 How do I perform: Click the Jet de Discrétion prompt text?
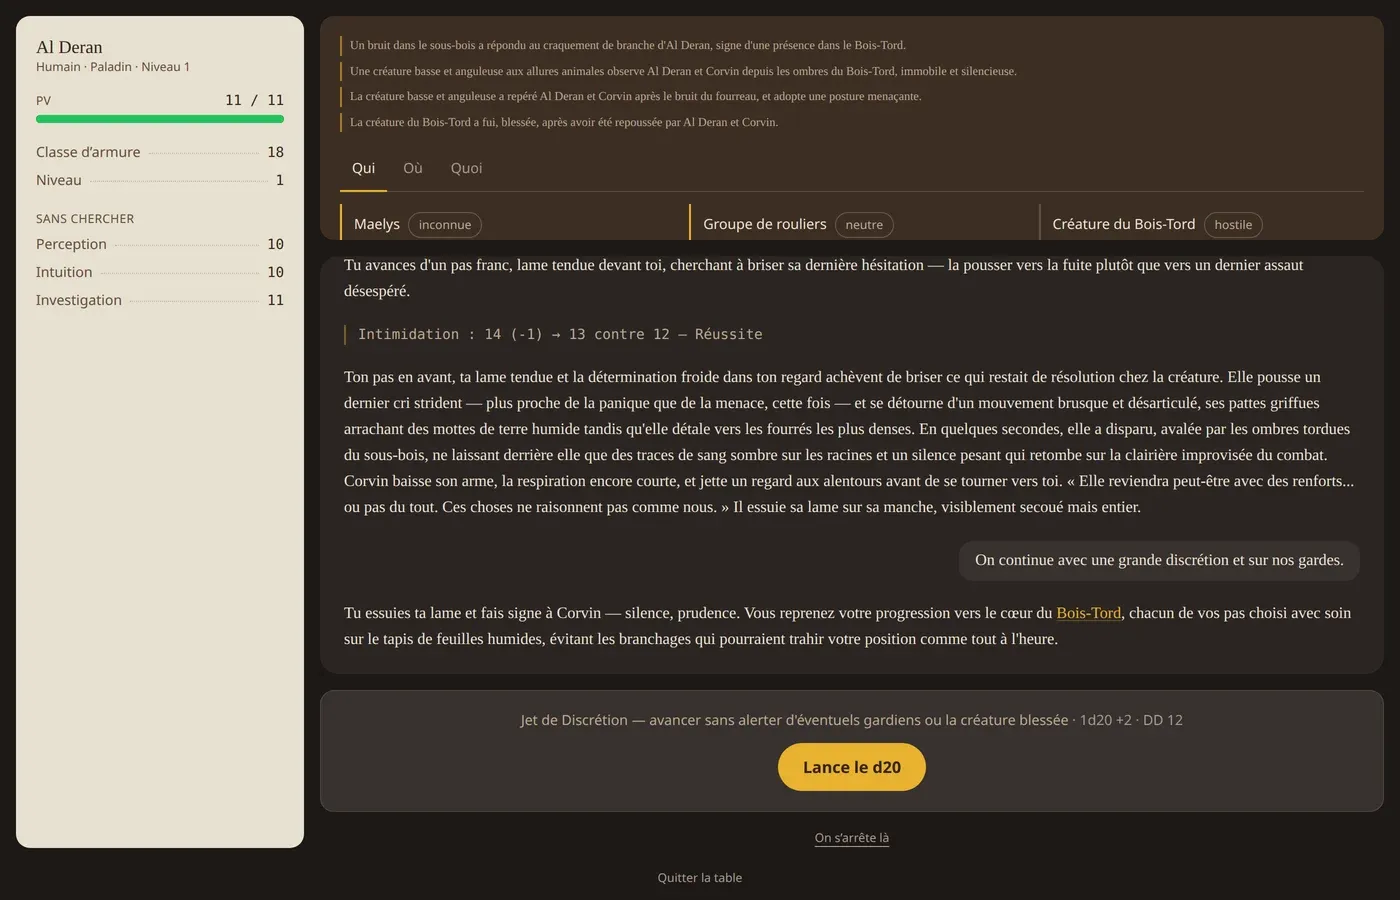click(852, 720)
